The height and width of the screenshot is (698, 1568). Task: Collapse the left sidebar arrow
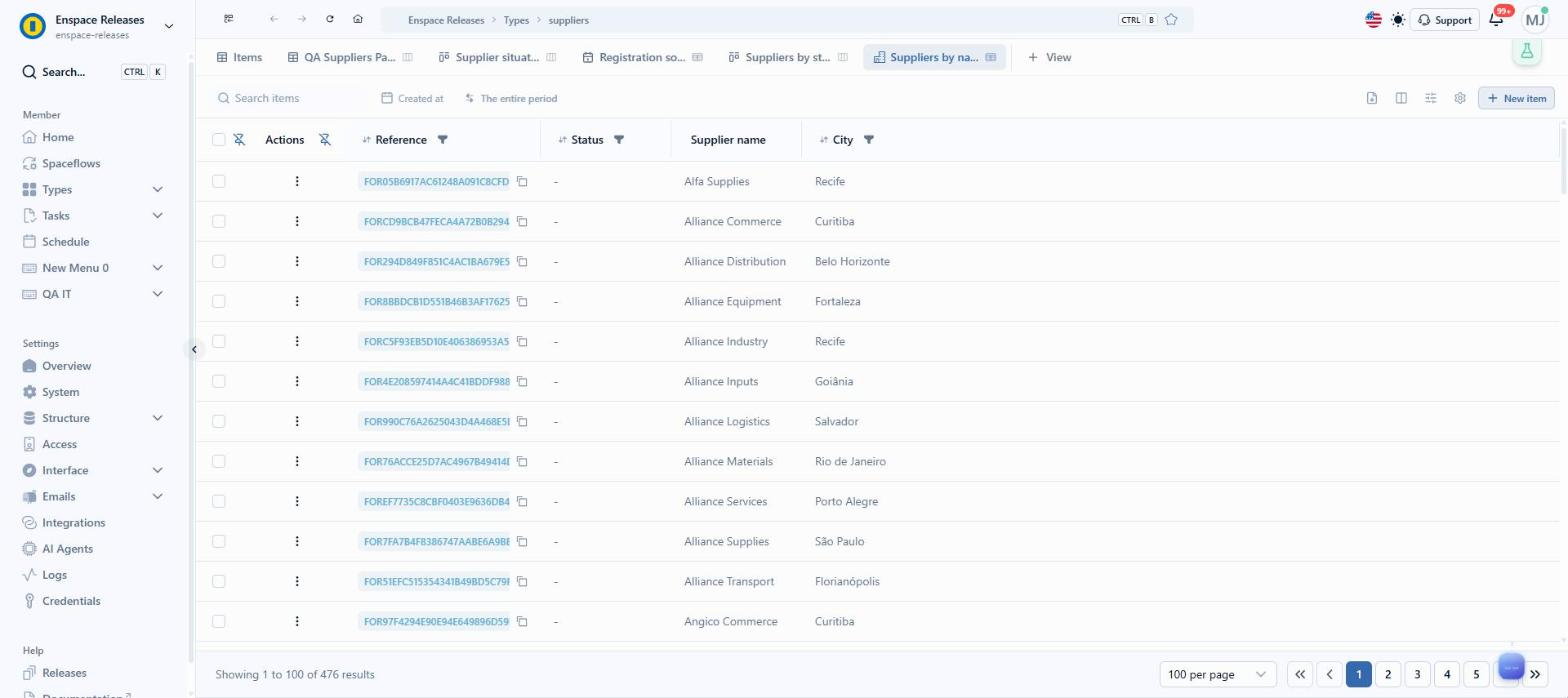(x=194, y=349)
